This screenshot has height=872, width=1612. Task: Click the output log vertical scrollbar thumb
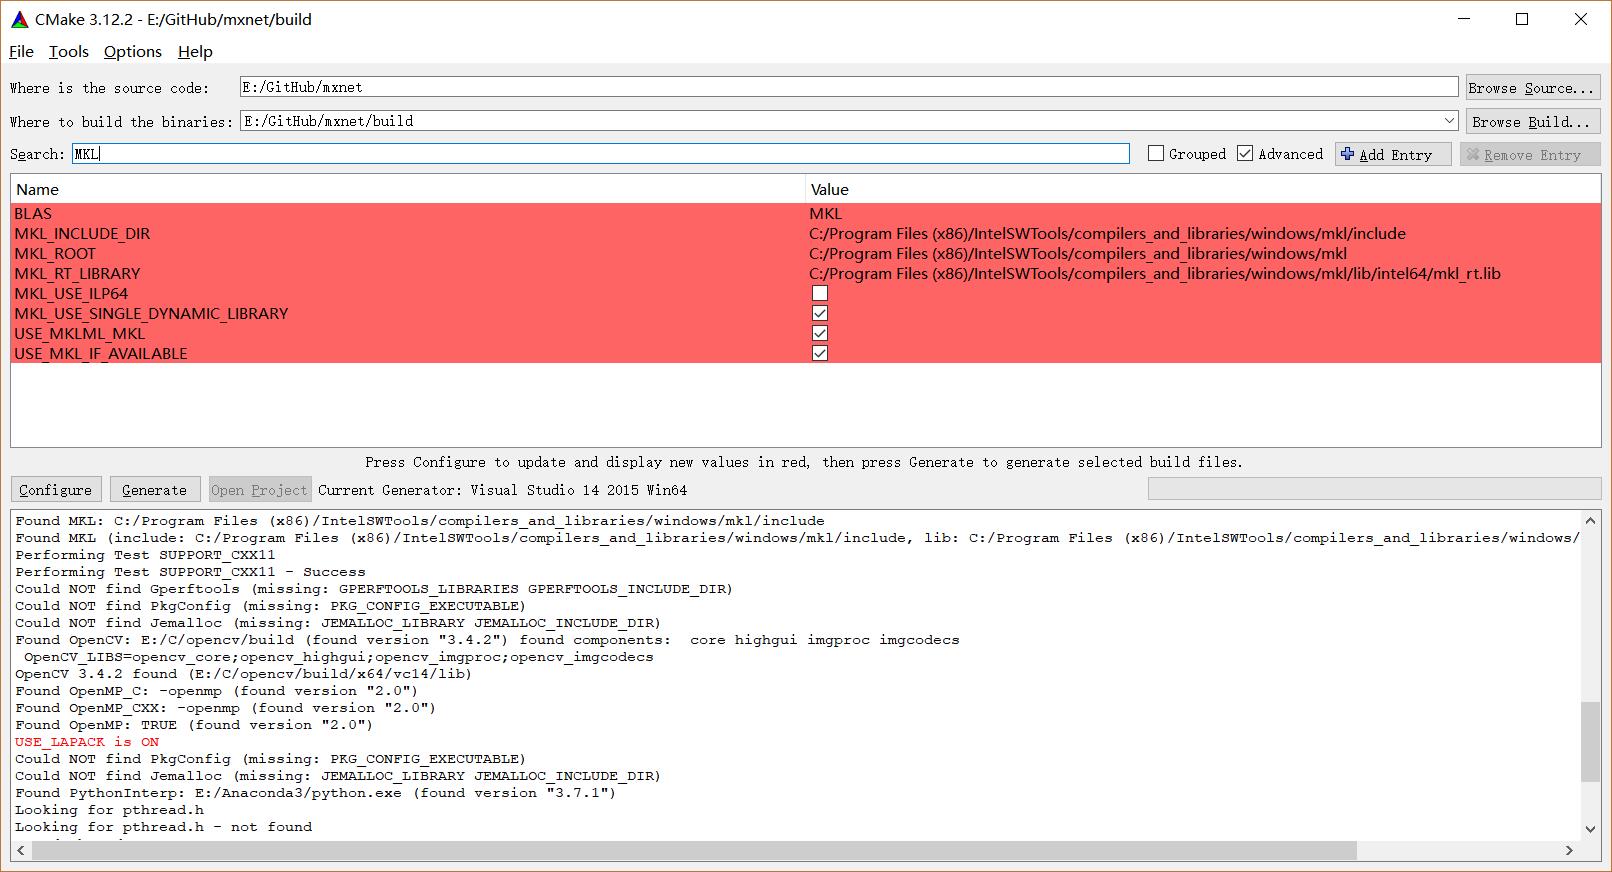point(1590,742)
